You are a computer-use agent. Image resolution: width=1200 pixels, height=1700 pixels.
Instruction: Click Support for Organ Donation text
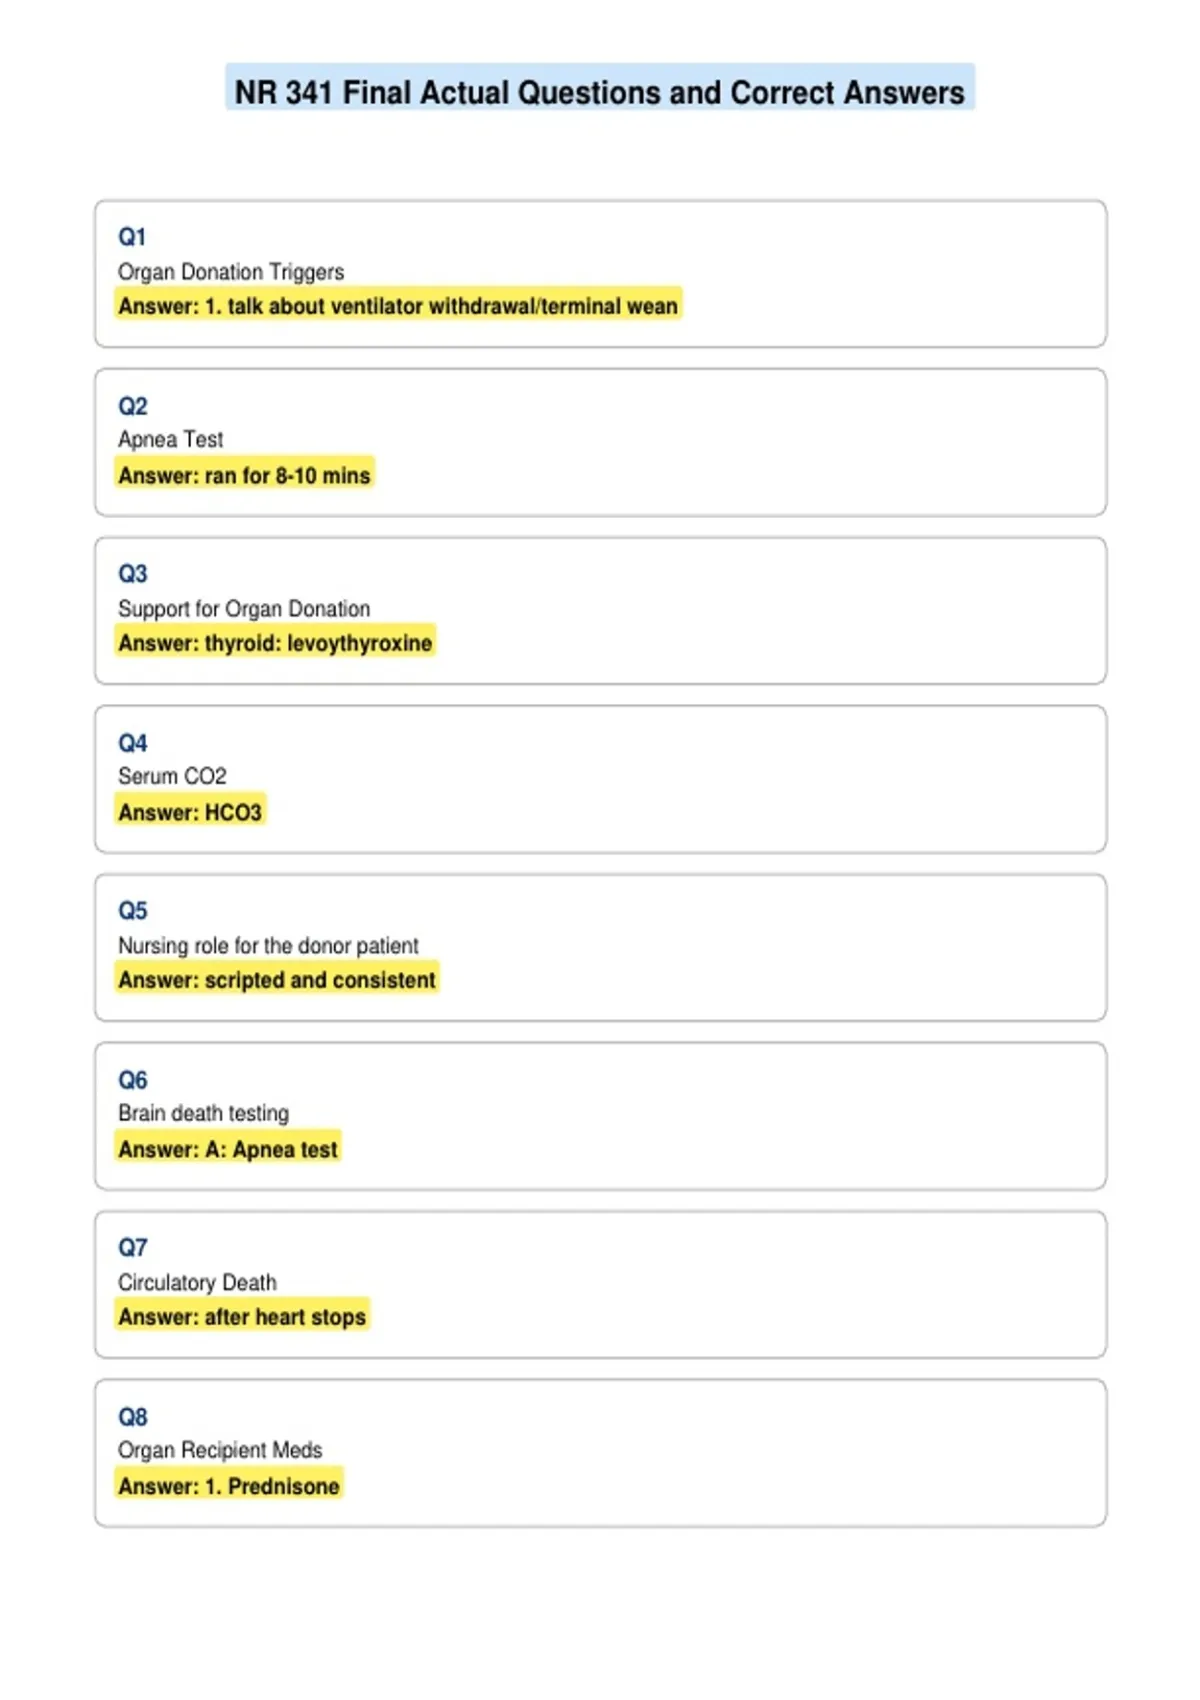point(244,609)
